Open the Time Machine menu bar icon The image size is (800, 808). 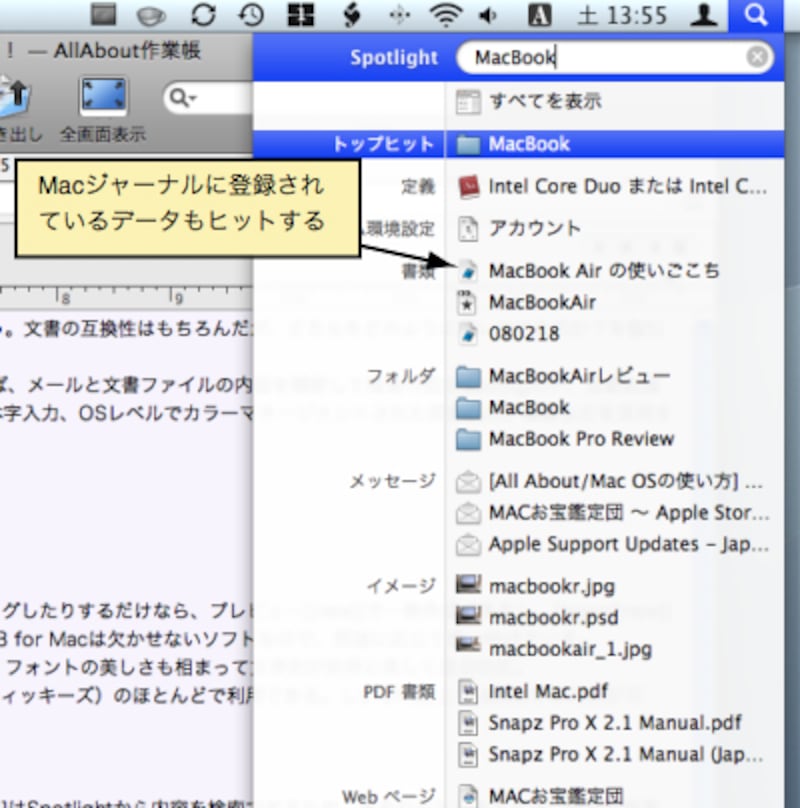pyautogui.click(x=253, y=15)
